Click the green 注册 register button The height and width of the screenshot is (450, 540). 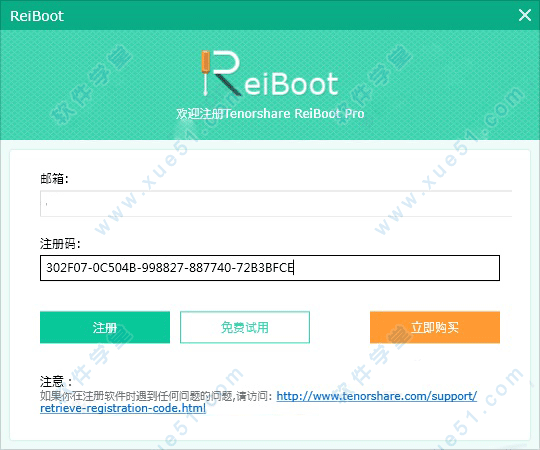pos(105,327)
